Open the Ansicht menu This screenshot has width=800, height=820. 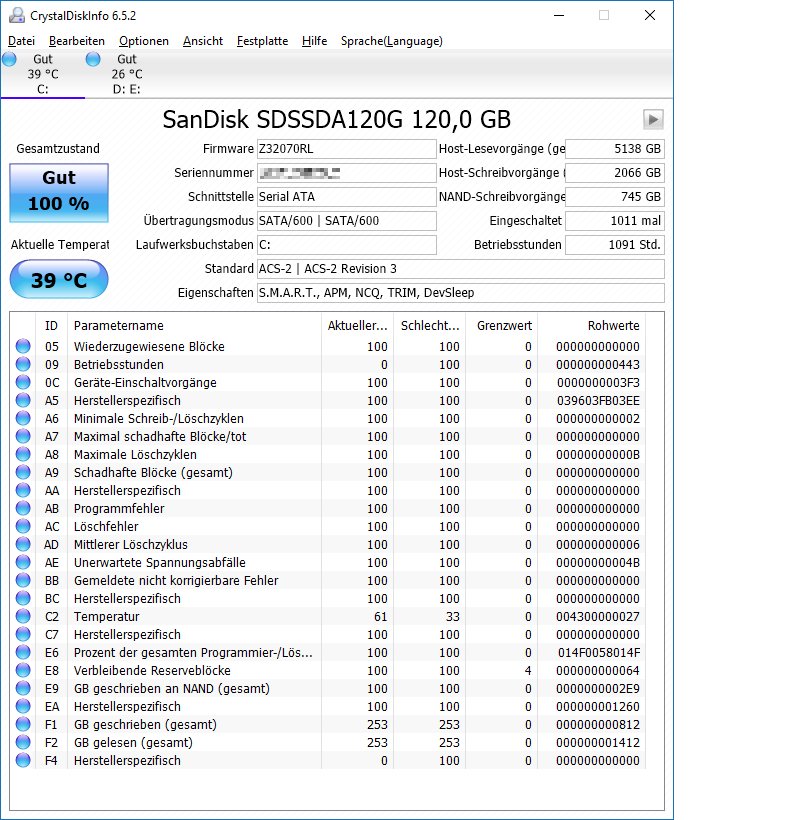pos(203,41)
